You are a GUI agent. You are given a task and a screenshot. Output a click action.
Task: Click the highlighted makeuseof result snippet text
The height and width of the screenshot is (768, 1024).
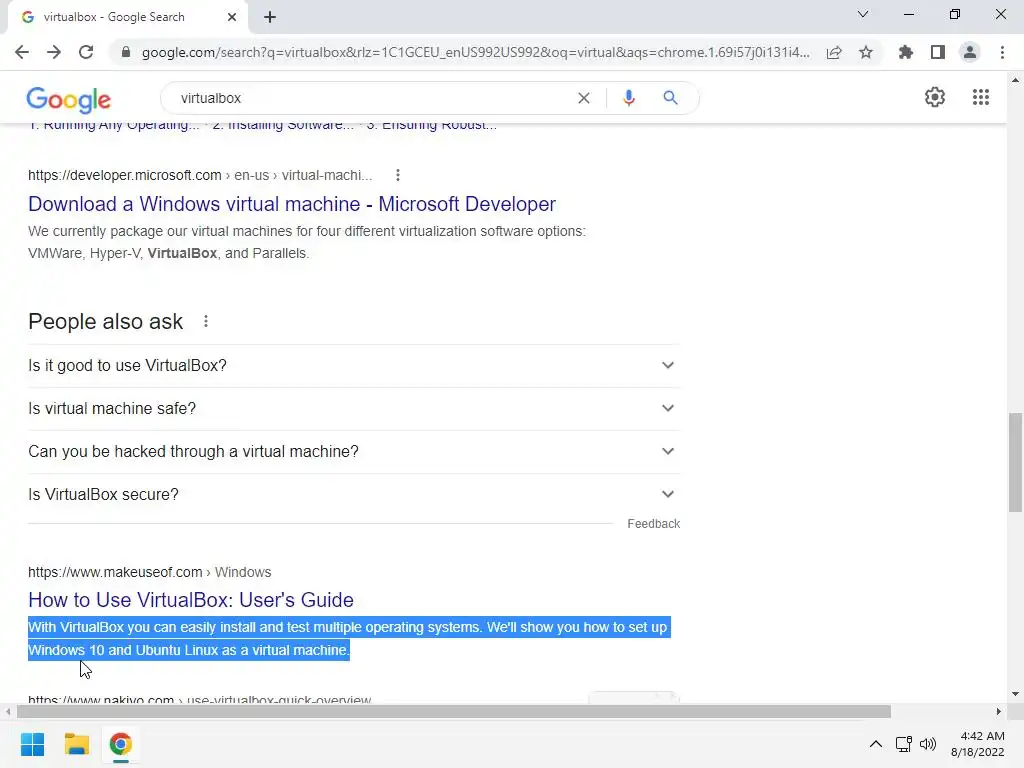(x=349, y=639)
